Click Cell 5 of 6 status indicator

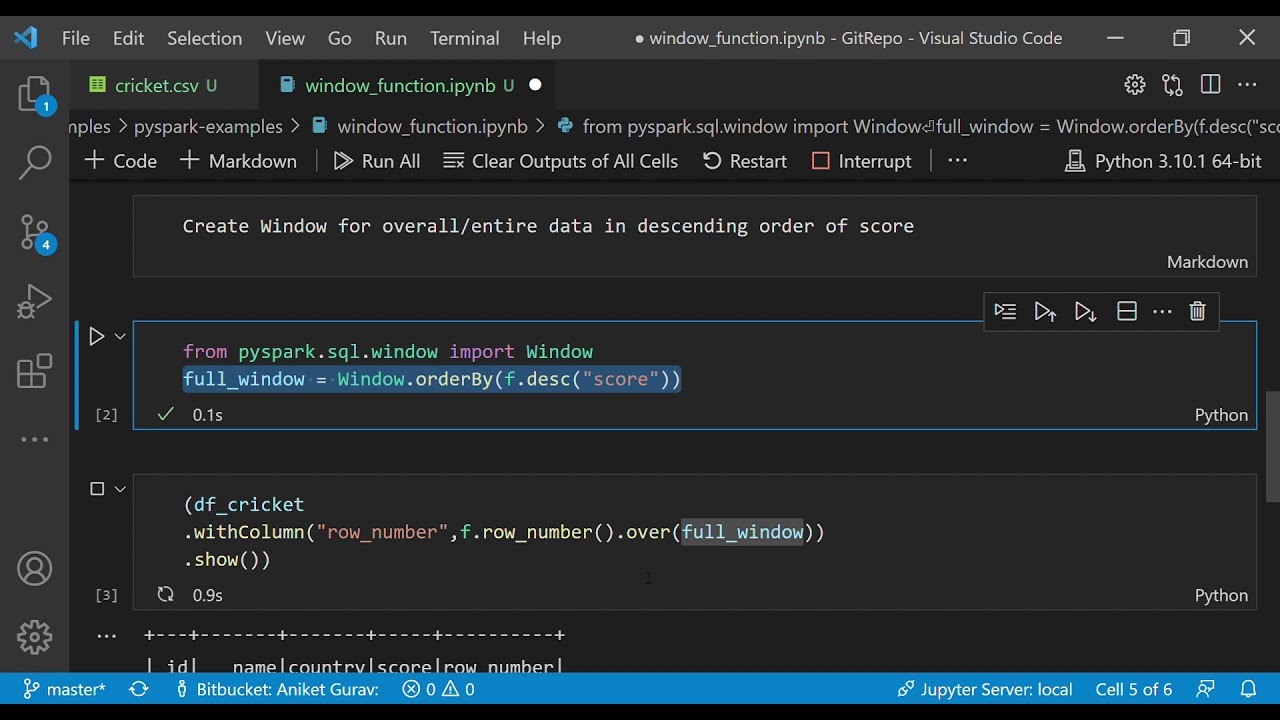click(x=1134, y=689)
